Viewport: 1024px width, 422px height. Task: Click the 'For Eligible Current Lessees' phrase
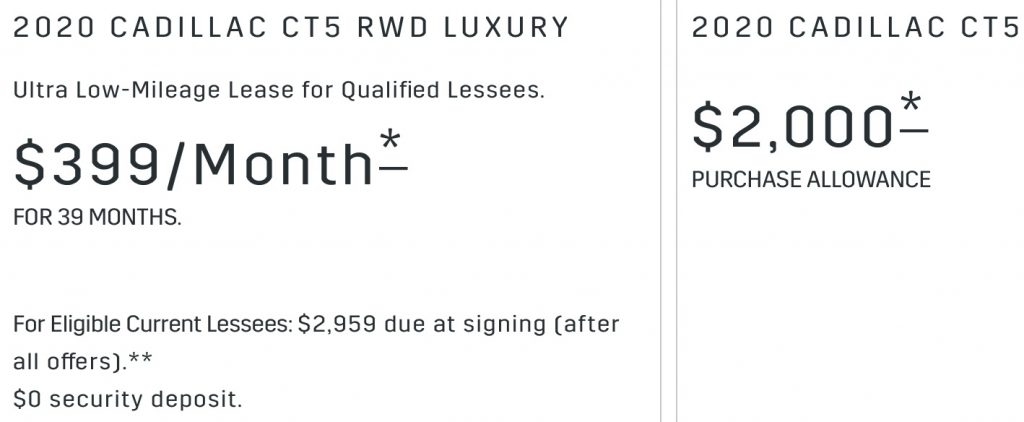click(x=153, y=324)
